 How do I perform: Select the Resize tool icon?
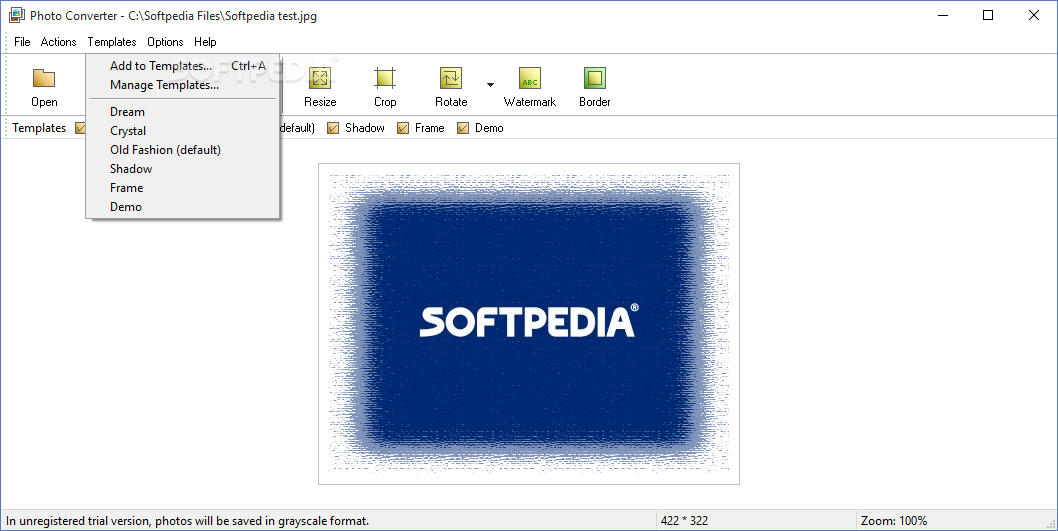[320, 78]
